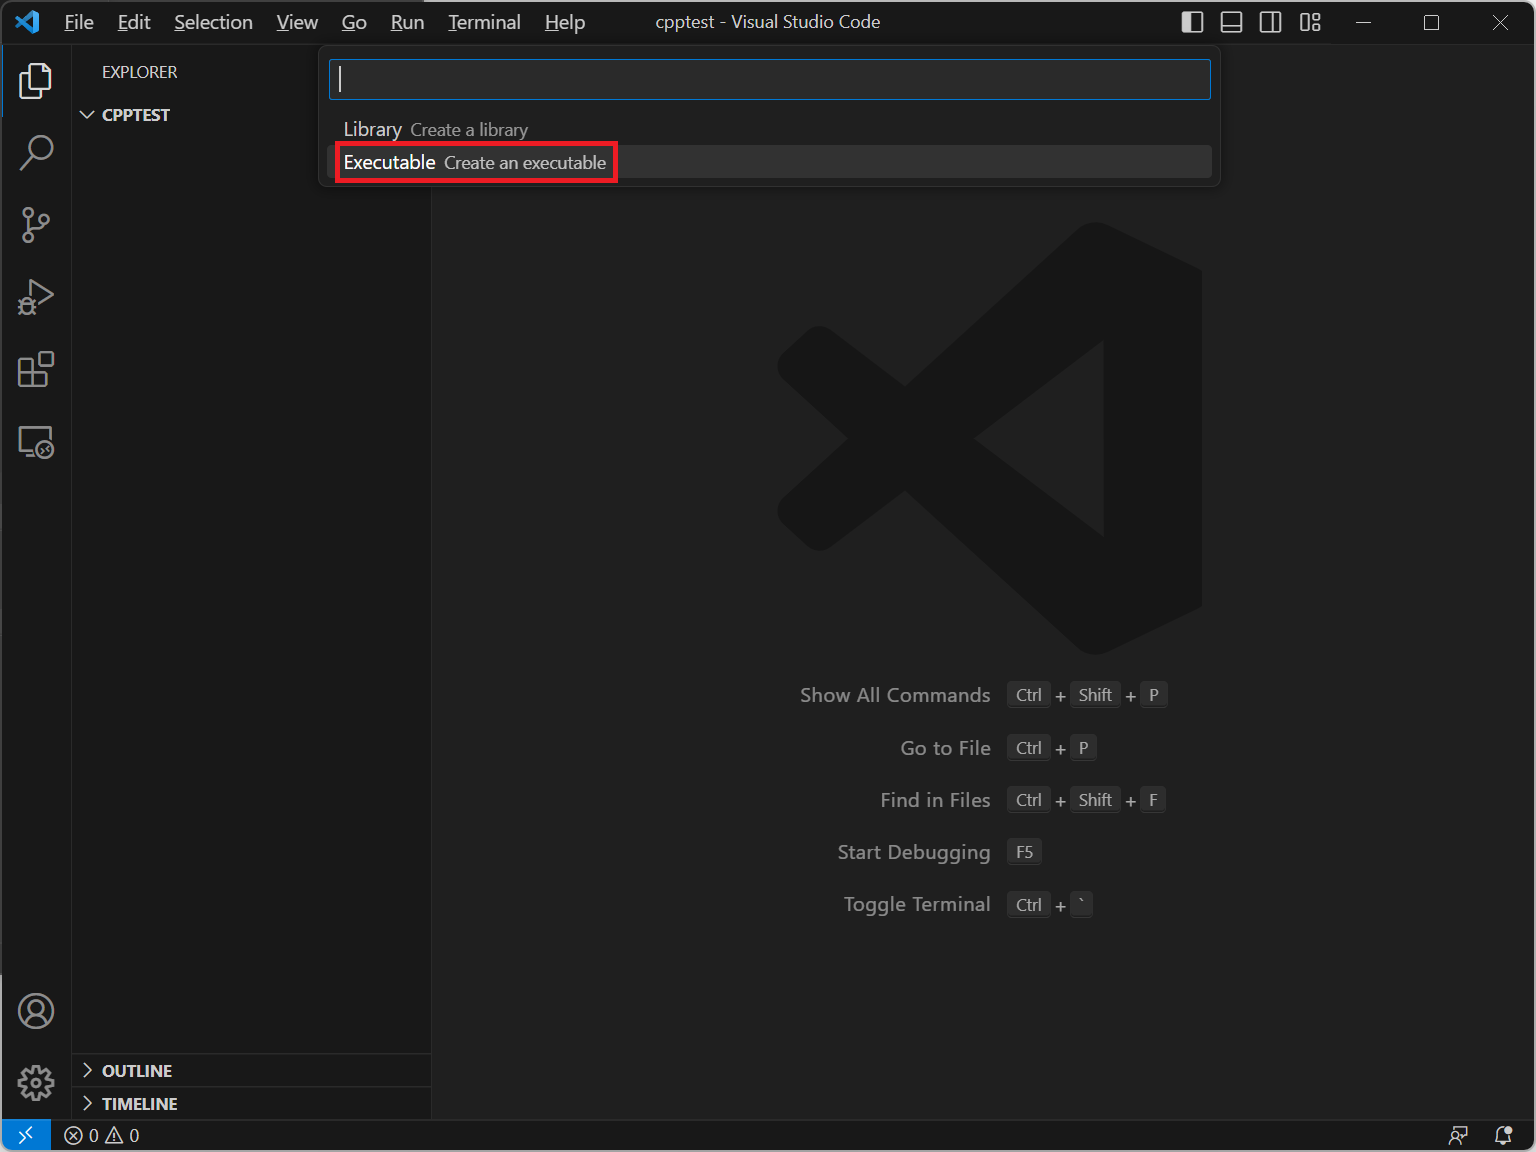Open the Manage gear settings icon
The width and height of the screenshot is (1536, 1152).
tap(36, 1082)
